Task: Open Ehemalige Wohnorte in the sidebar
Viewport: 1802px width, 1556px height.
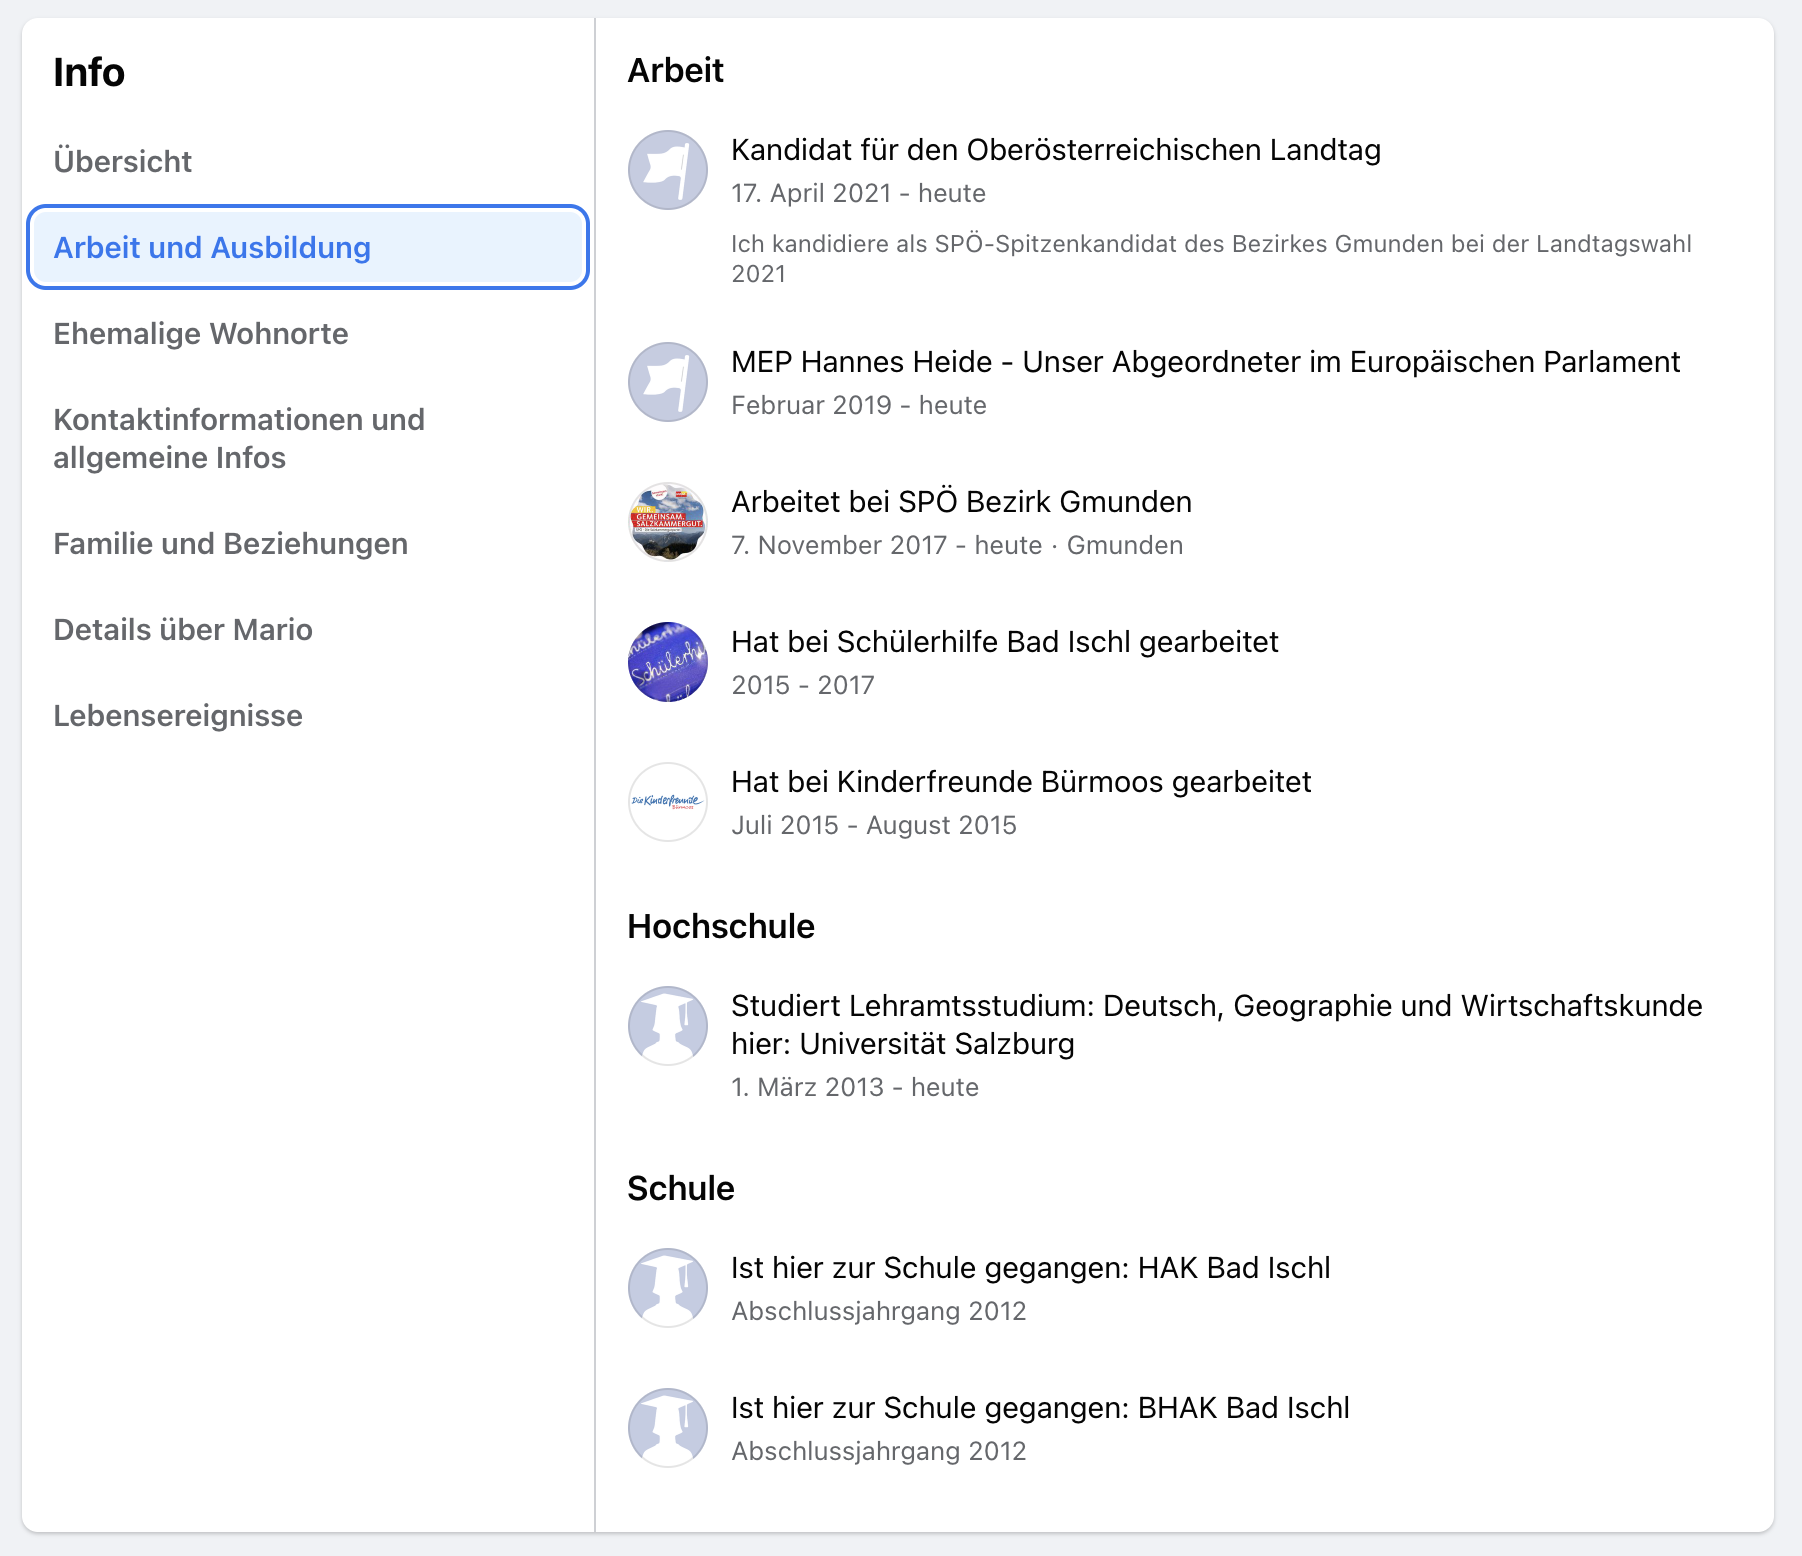Action: [x=308, y=333]
